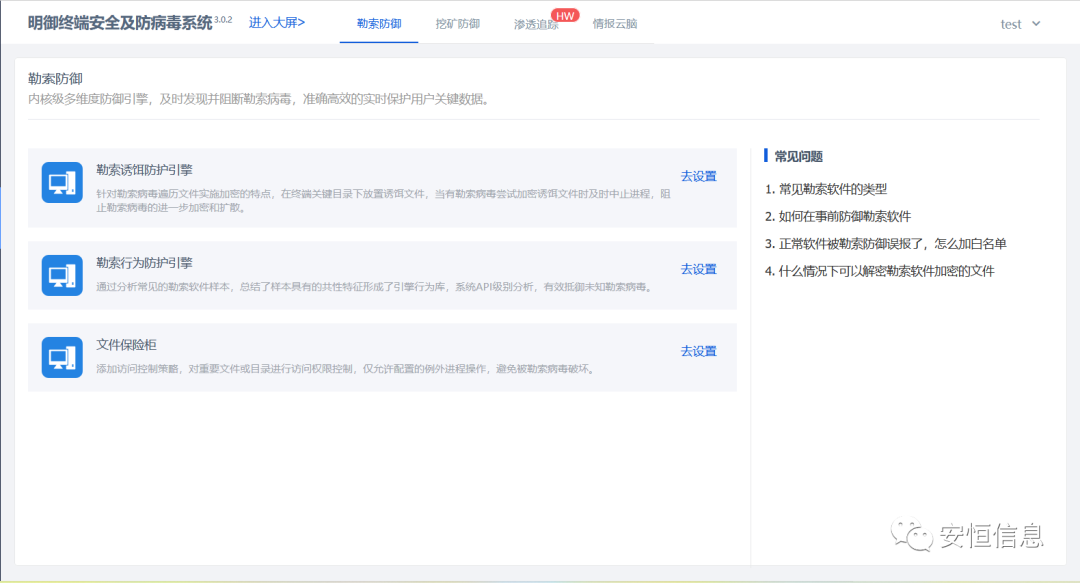Open the 渗透追踪 tab
This screenshot has height=583, width=1080.
535,24
